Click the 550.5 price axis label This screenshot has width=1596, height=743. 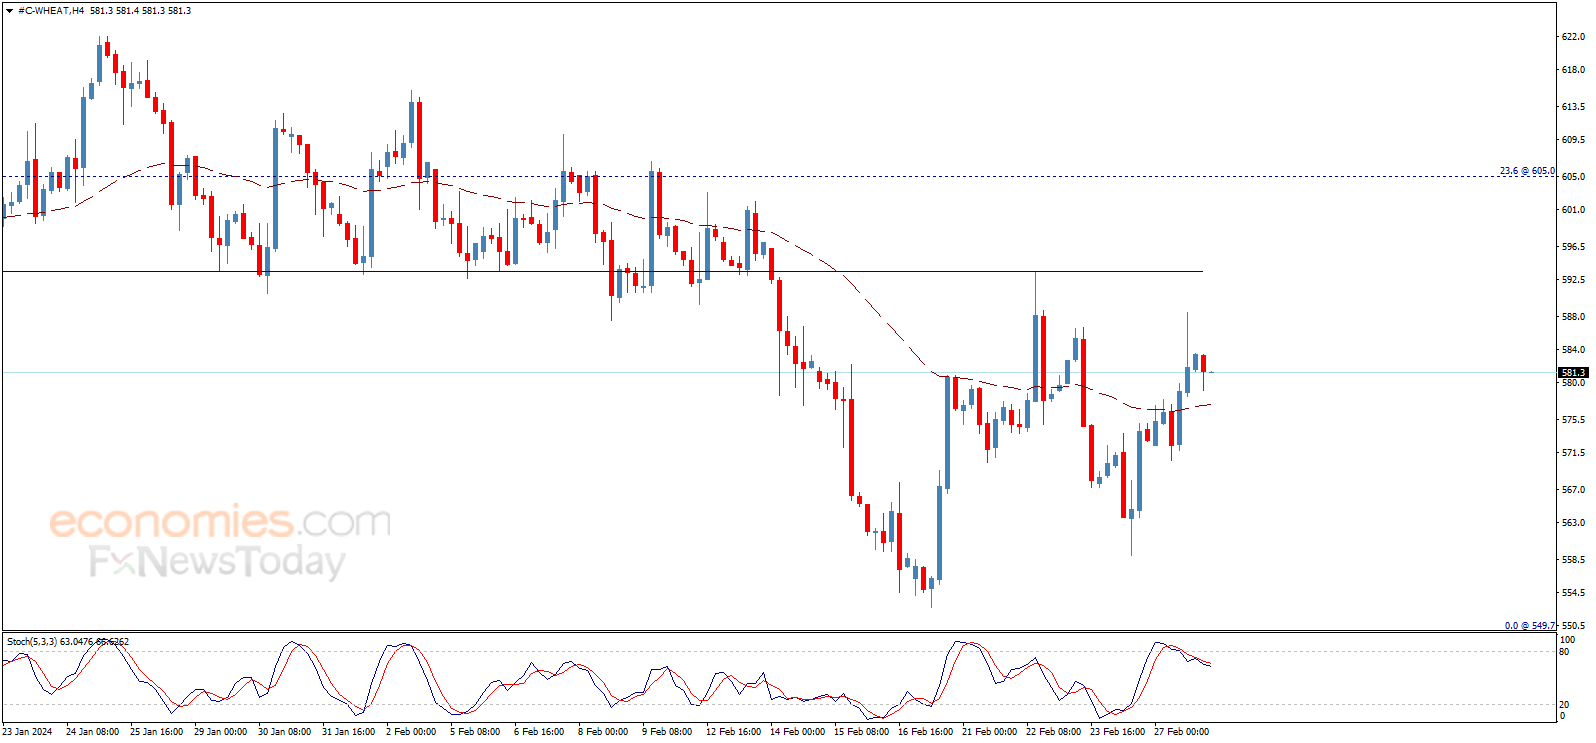(x=1573, y=626)
